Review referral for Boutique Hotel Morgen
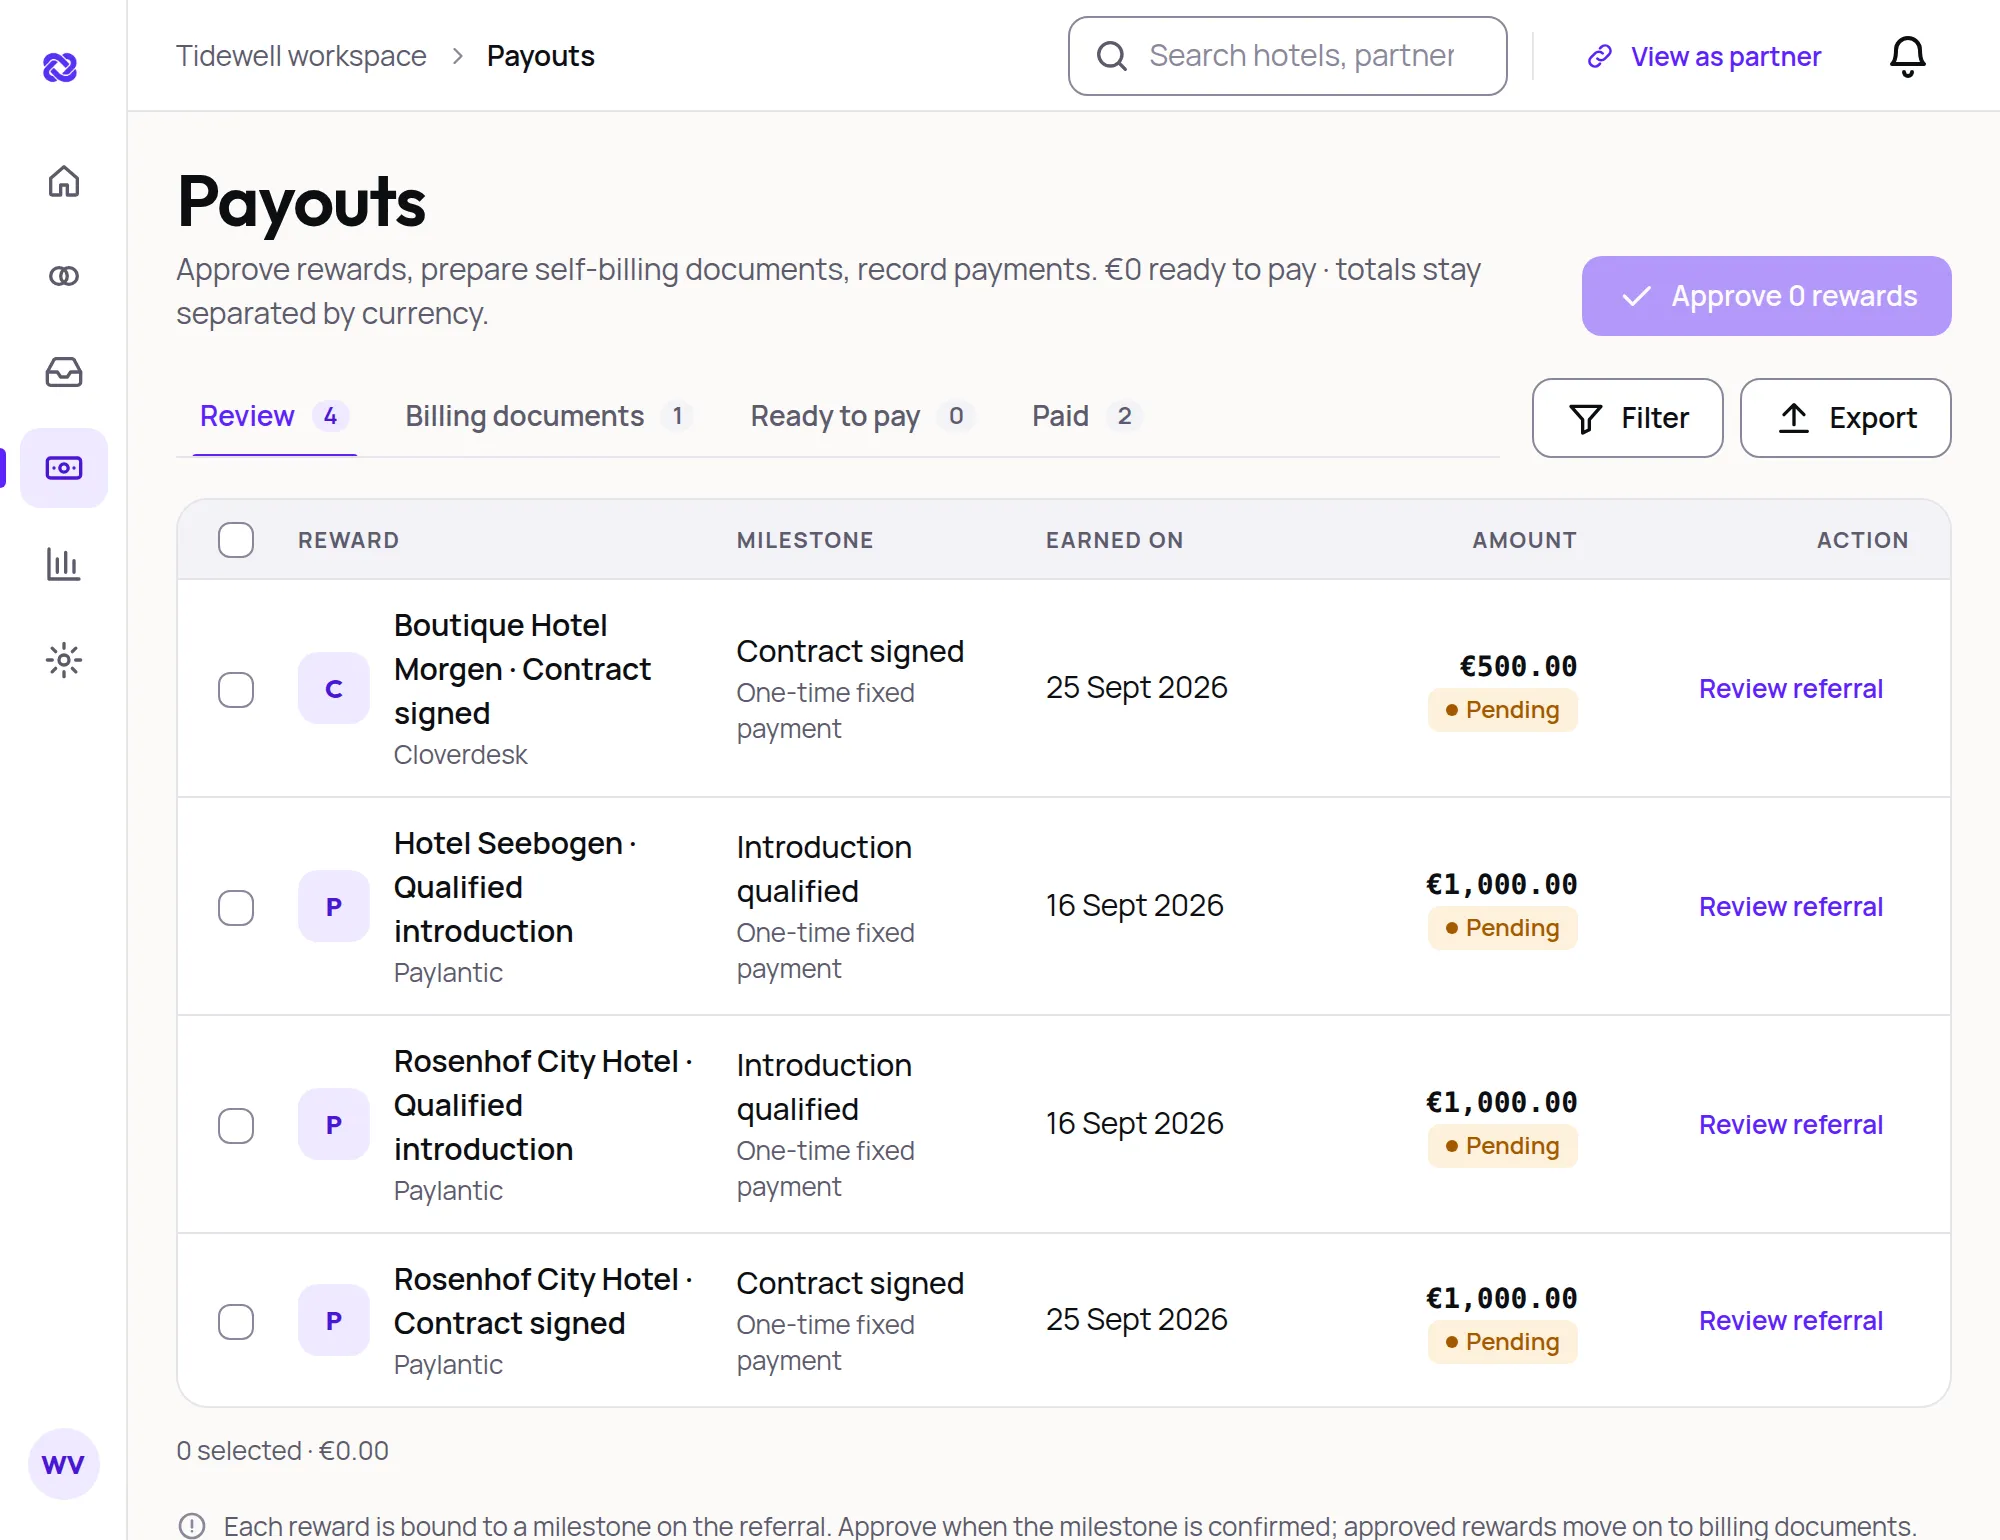 (x=1790, y=689)
